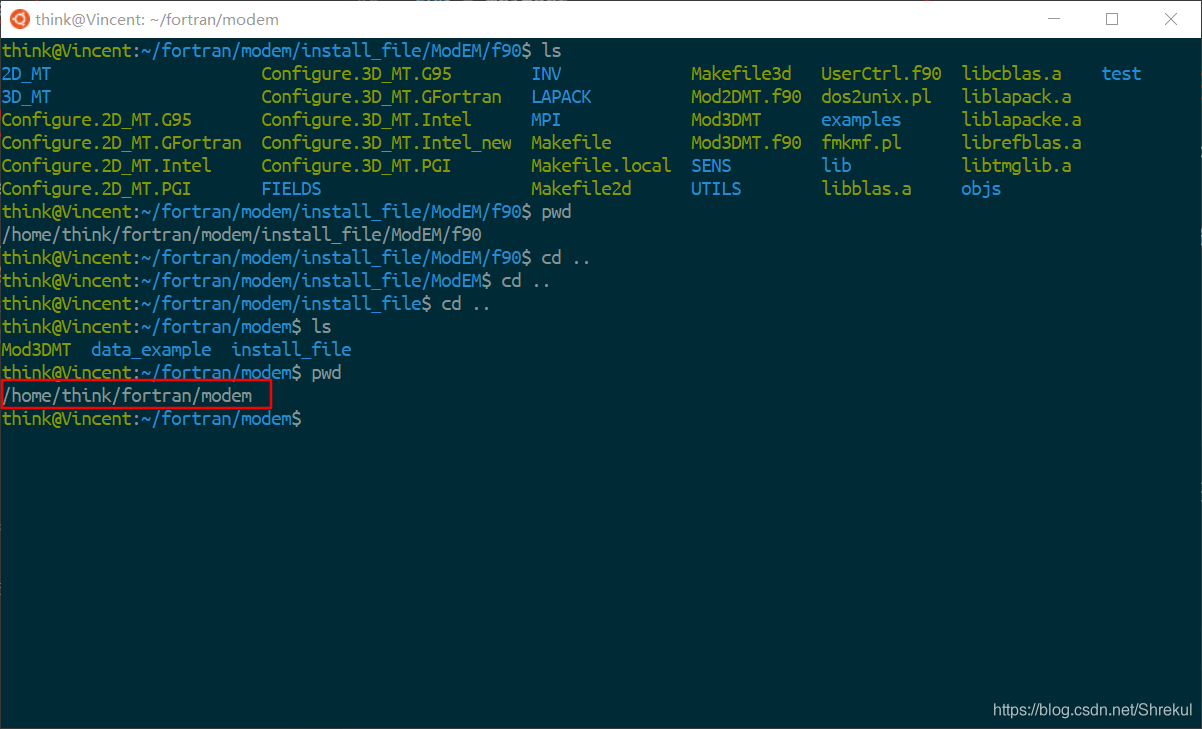Click Configure.2D_MT.PGI file name
This screenshot has width=1202, height=729.
pyautogui.click(x=97, y=188)
